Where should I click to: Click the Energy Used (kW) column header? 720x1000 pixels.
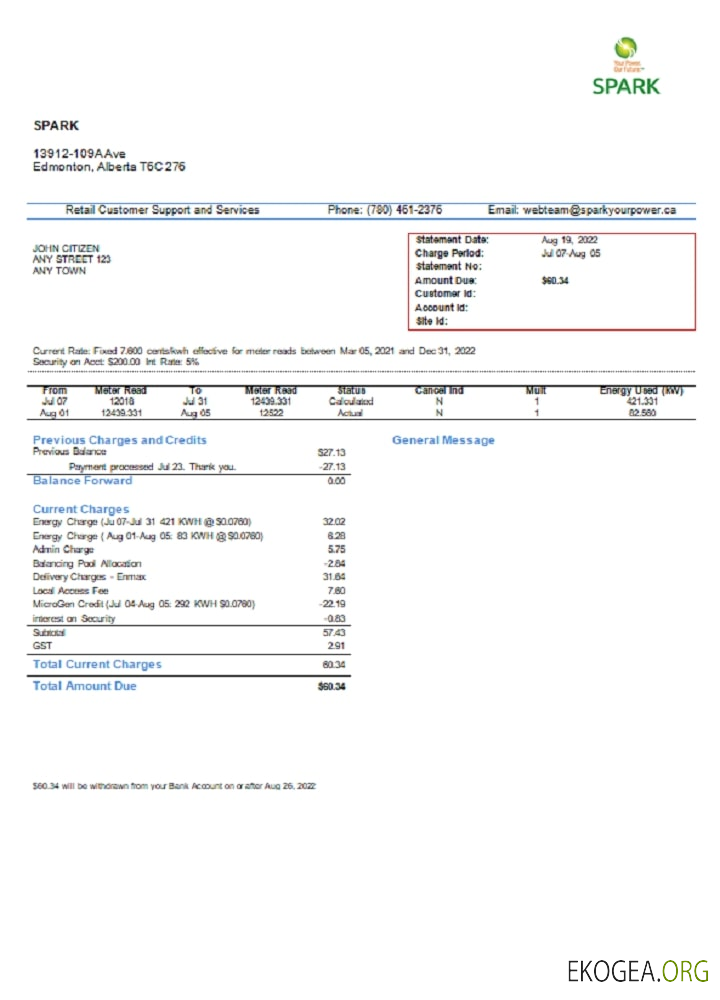641,390
